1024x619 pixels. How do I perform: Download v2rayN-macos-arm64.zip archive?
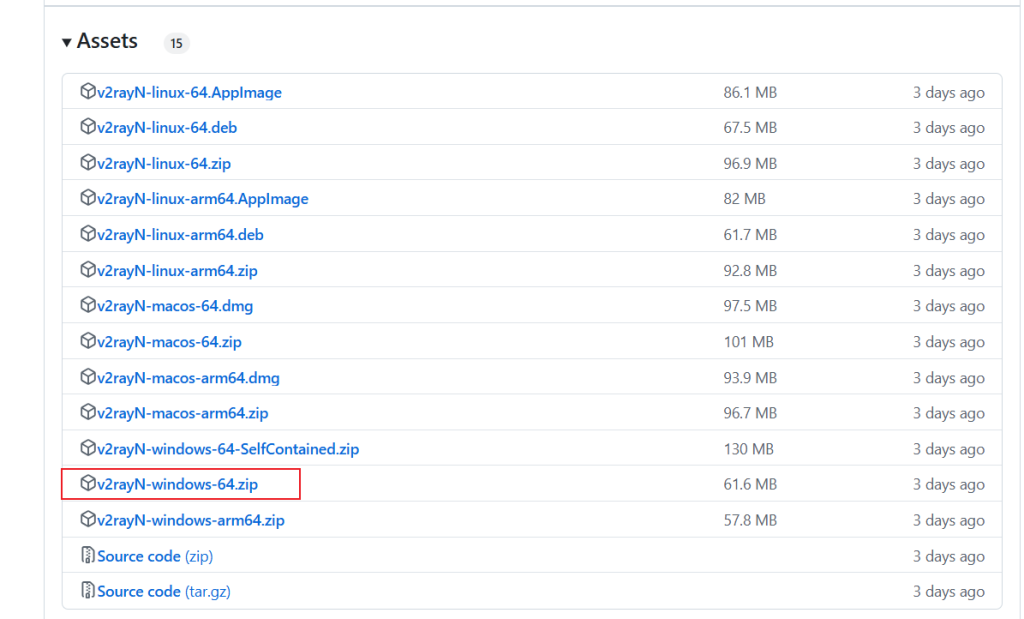click(x=182, y=413)
